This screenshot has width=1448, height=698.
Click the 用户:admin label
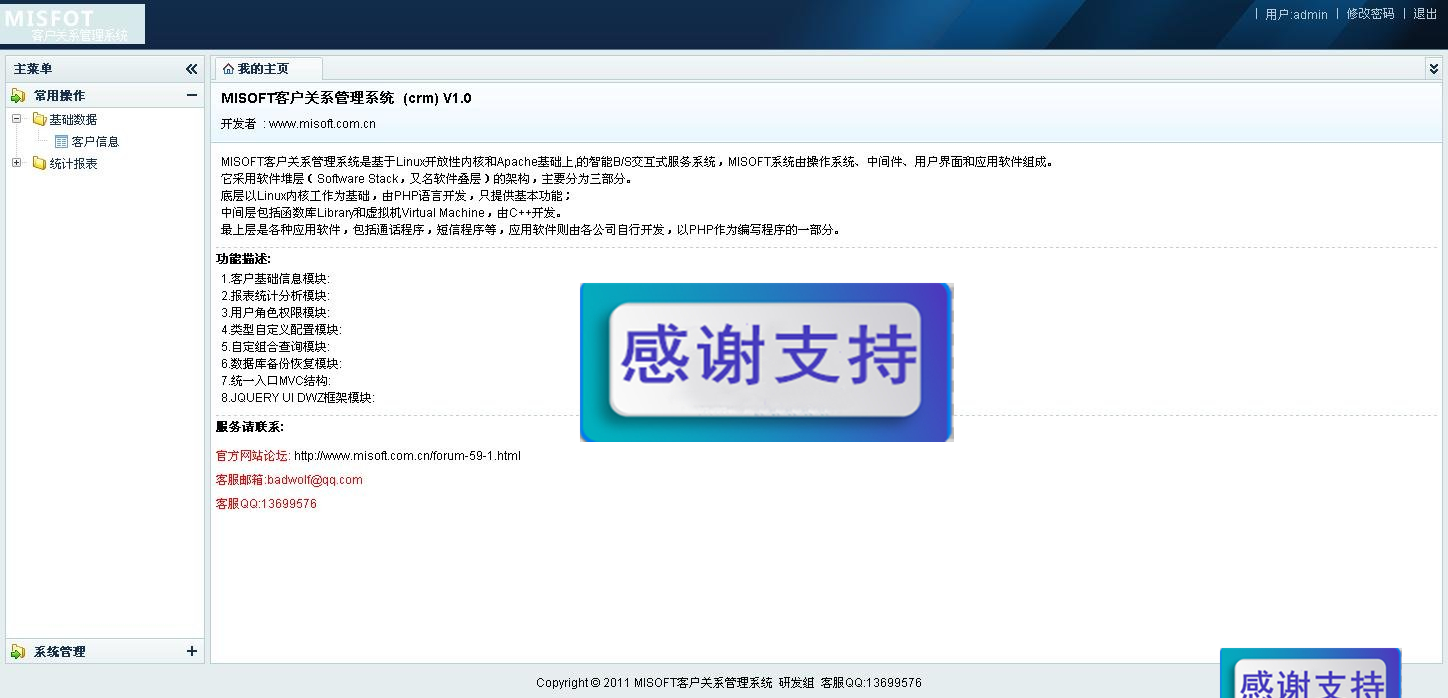1296,14
